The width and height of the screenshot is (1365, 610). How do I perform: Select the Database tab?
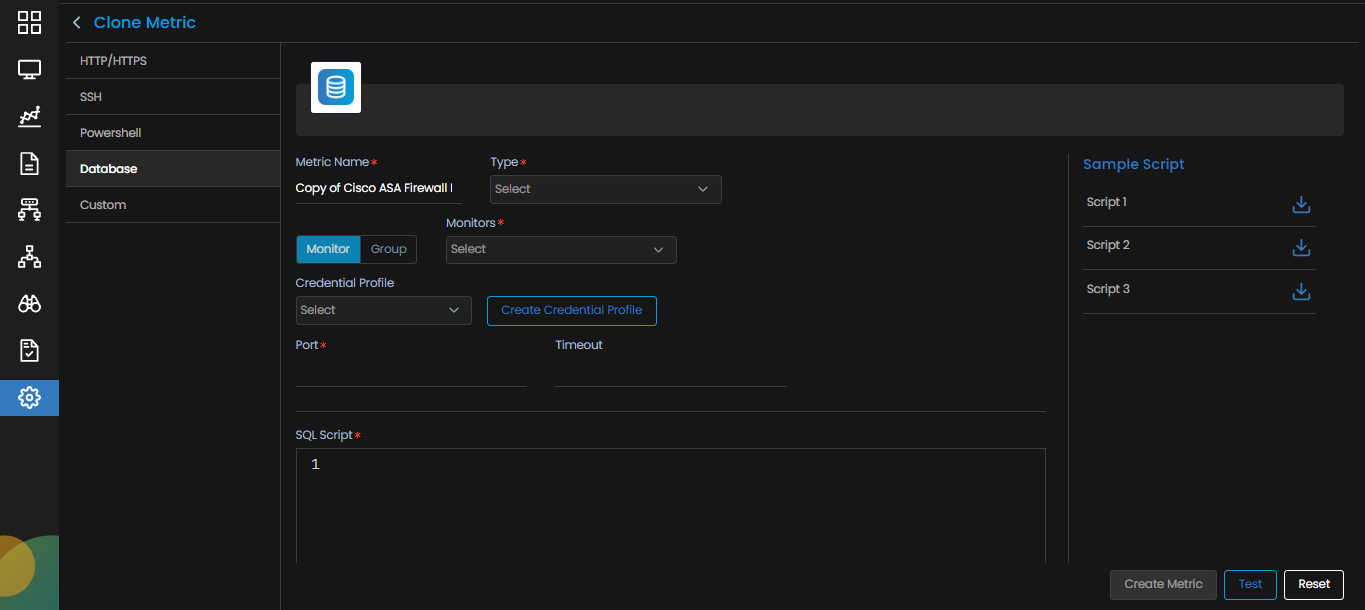point(173,169)
